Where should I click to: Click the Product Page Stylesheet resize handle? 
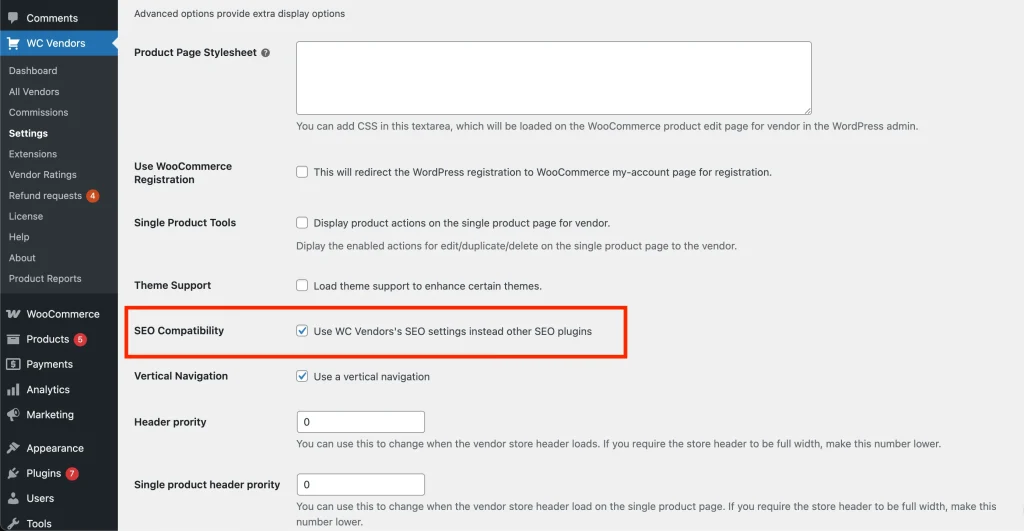(x=807, y=110)
